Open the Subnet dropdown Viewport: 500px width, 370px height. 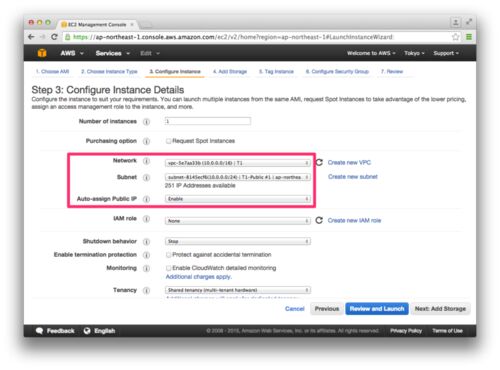click(238, 177)
